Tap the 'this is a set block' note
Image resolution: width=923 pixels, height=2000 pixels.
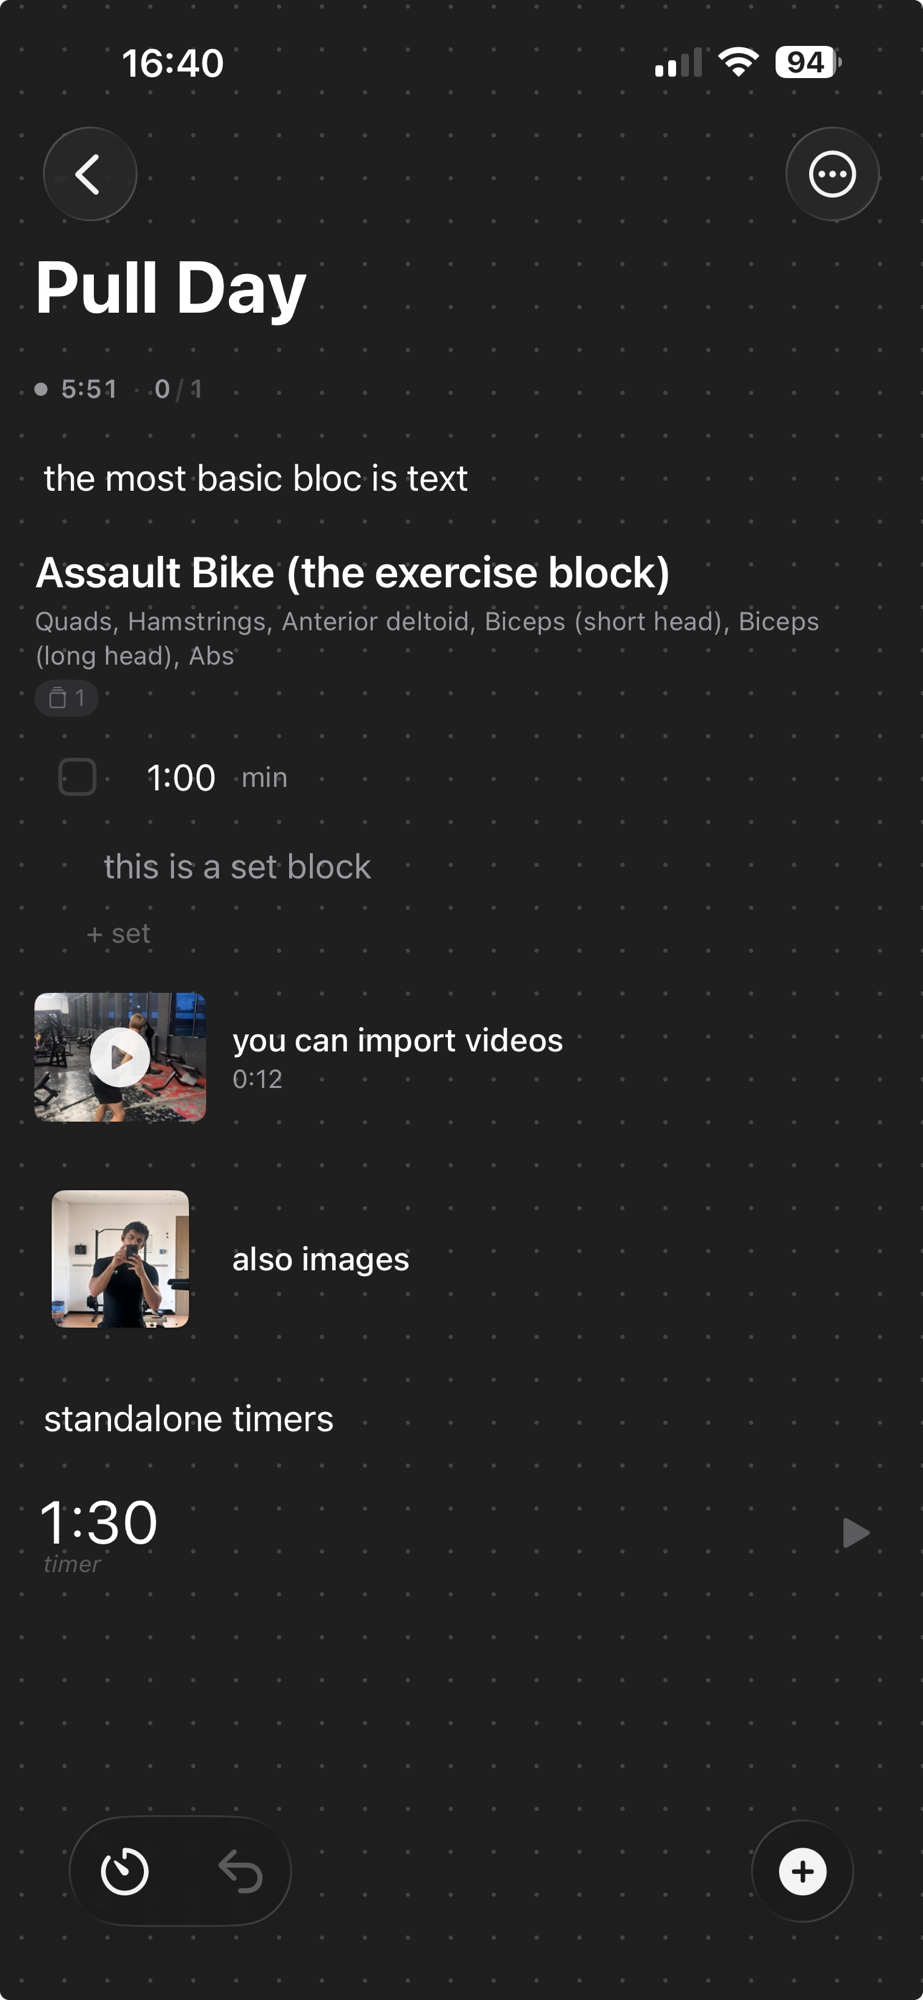(237, 867)
